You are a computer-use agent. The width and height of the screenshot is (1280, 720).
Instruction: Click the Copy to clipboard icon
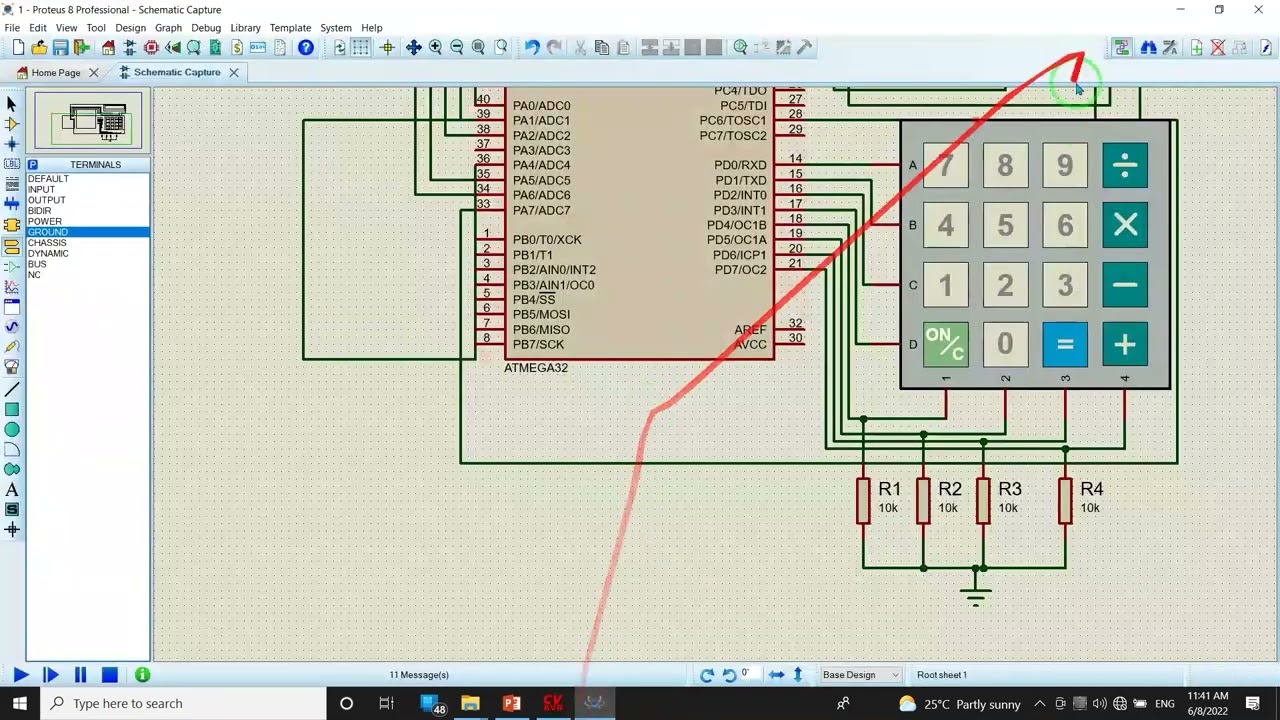pos(602,47)
